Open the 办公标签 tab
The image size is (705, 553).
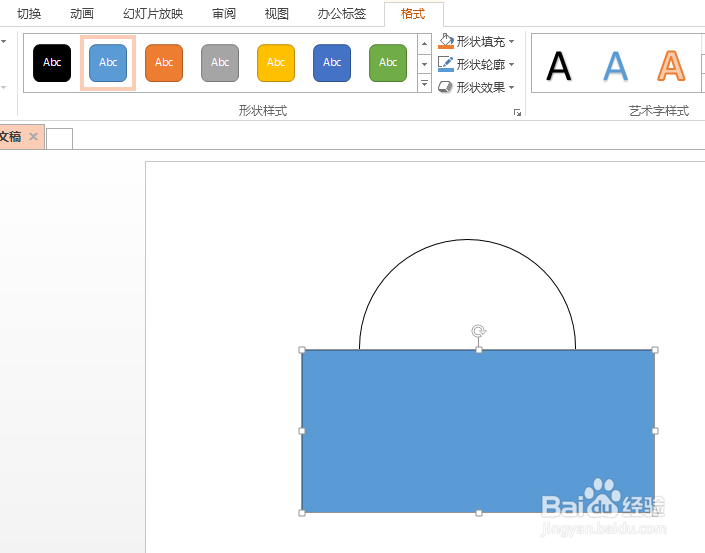pyautogui.click(x=342, y=14)
